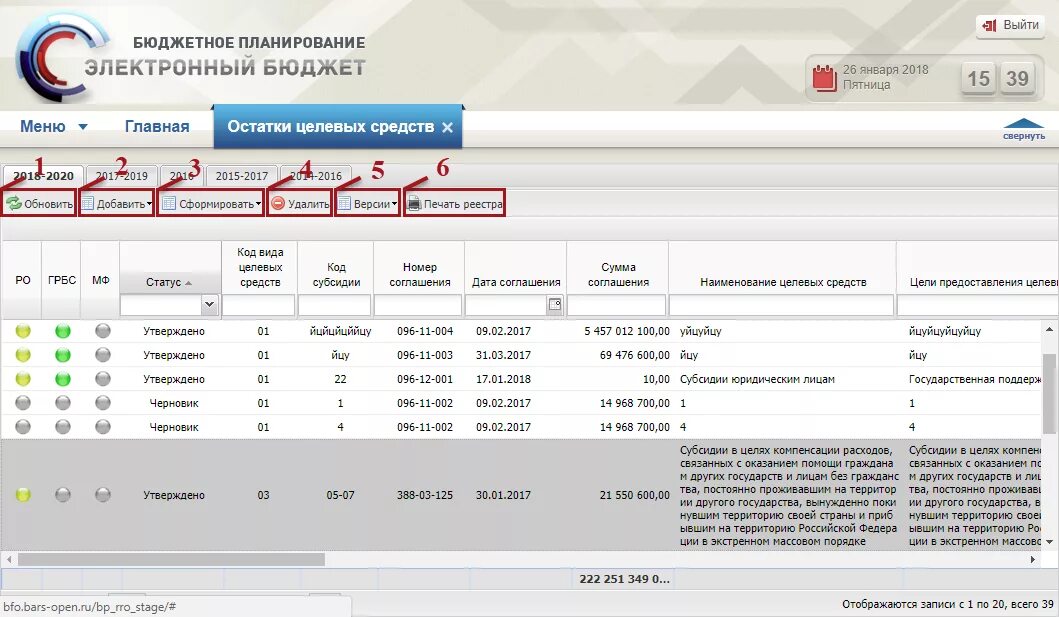This screenshot has width=1059, height=617.
Task: Click ГРБС green indicator for row 096-11-003
Action: tap(63, 354)
